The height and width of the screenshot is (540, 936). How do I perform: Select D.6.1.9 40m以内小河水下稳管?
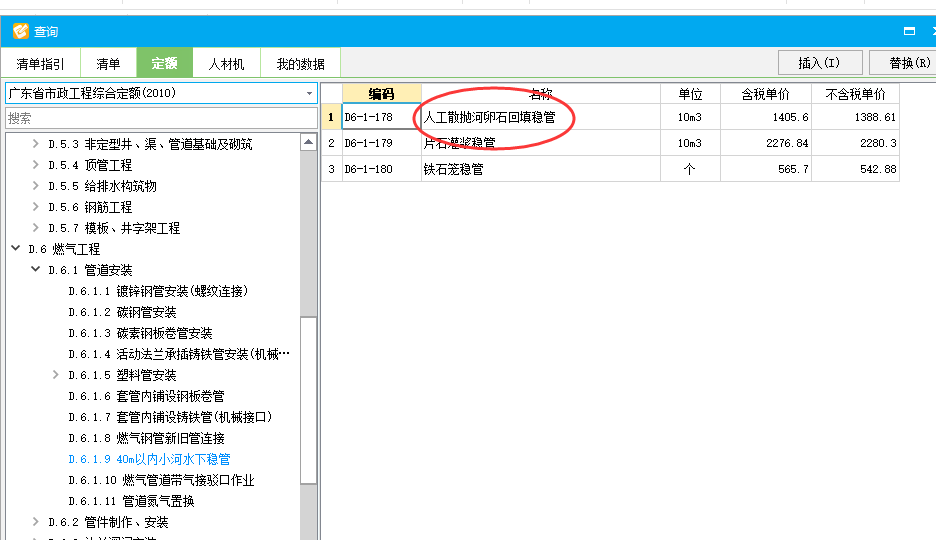tap(149, 459)
